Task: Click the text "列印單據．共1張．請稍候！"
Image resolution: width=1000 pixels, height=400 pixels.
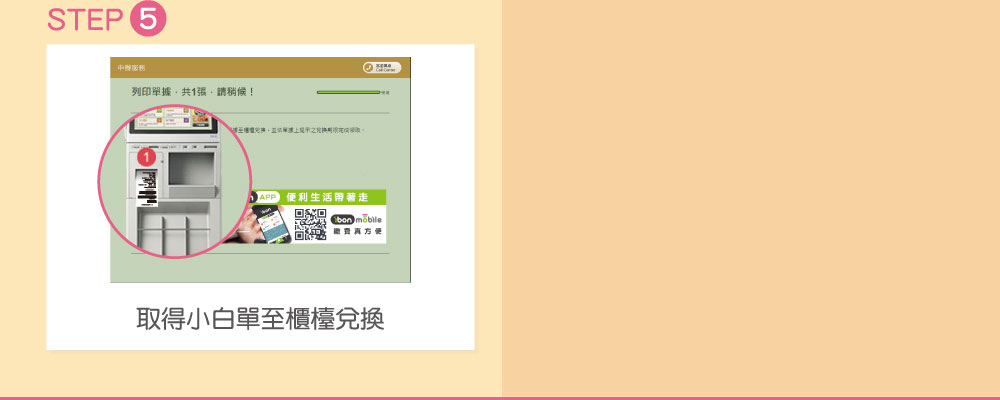Action: (x=193, y=92)
